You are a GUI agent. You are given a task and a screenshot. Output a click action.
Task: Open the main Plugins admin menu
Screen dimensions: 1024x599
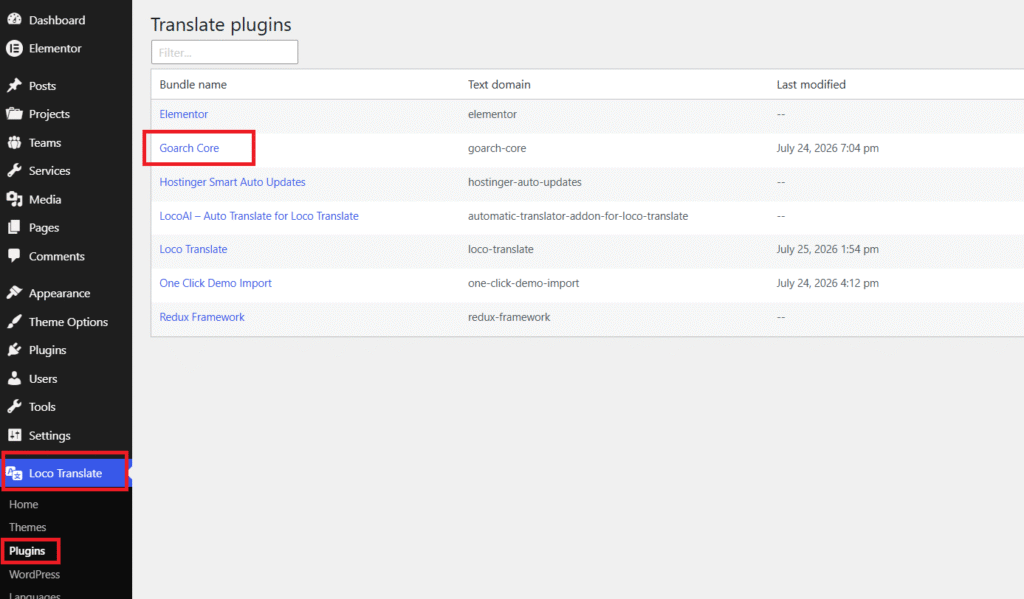click(x=48, y=350)
